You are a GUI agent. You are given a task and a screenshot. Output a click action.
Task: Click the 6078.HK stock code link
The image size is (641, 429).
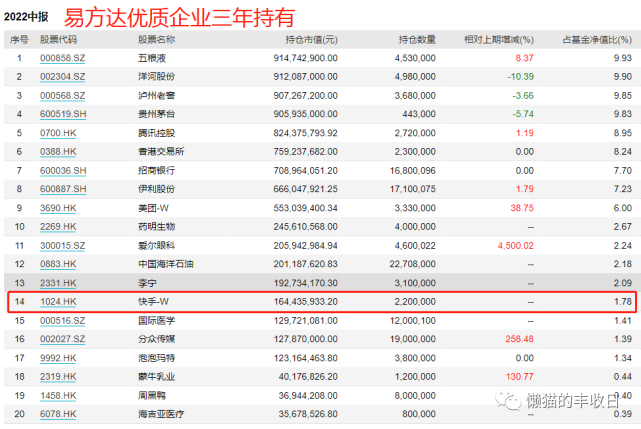click(x=58, y=413)
